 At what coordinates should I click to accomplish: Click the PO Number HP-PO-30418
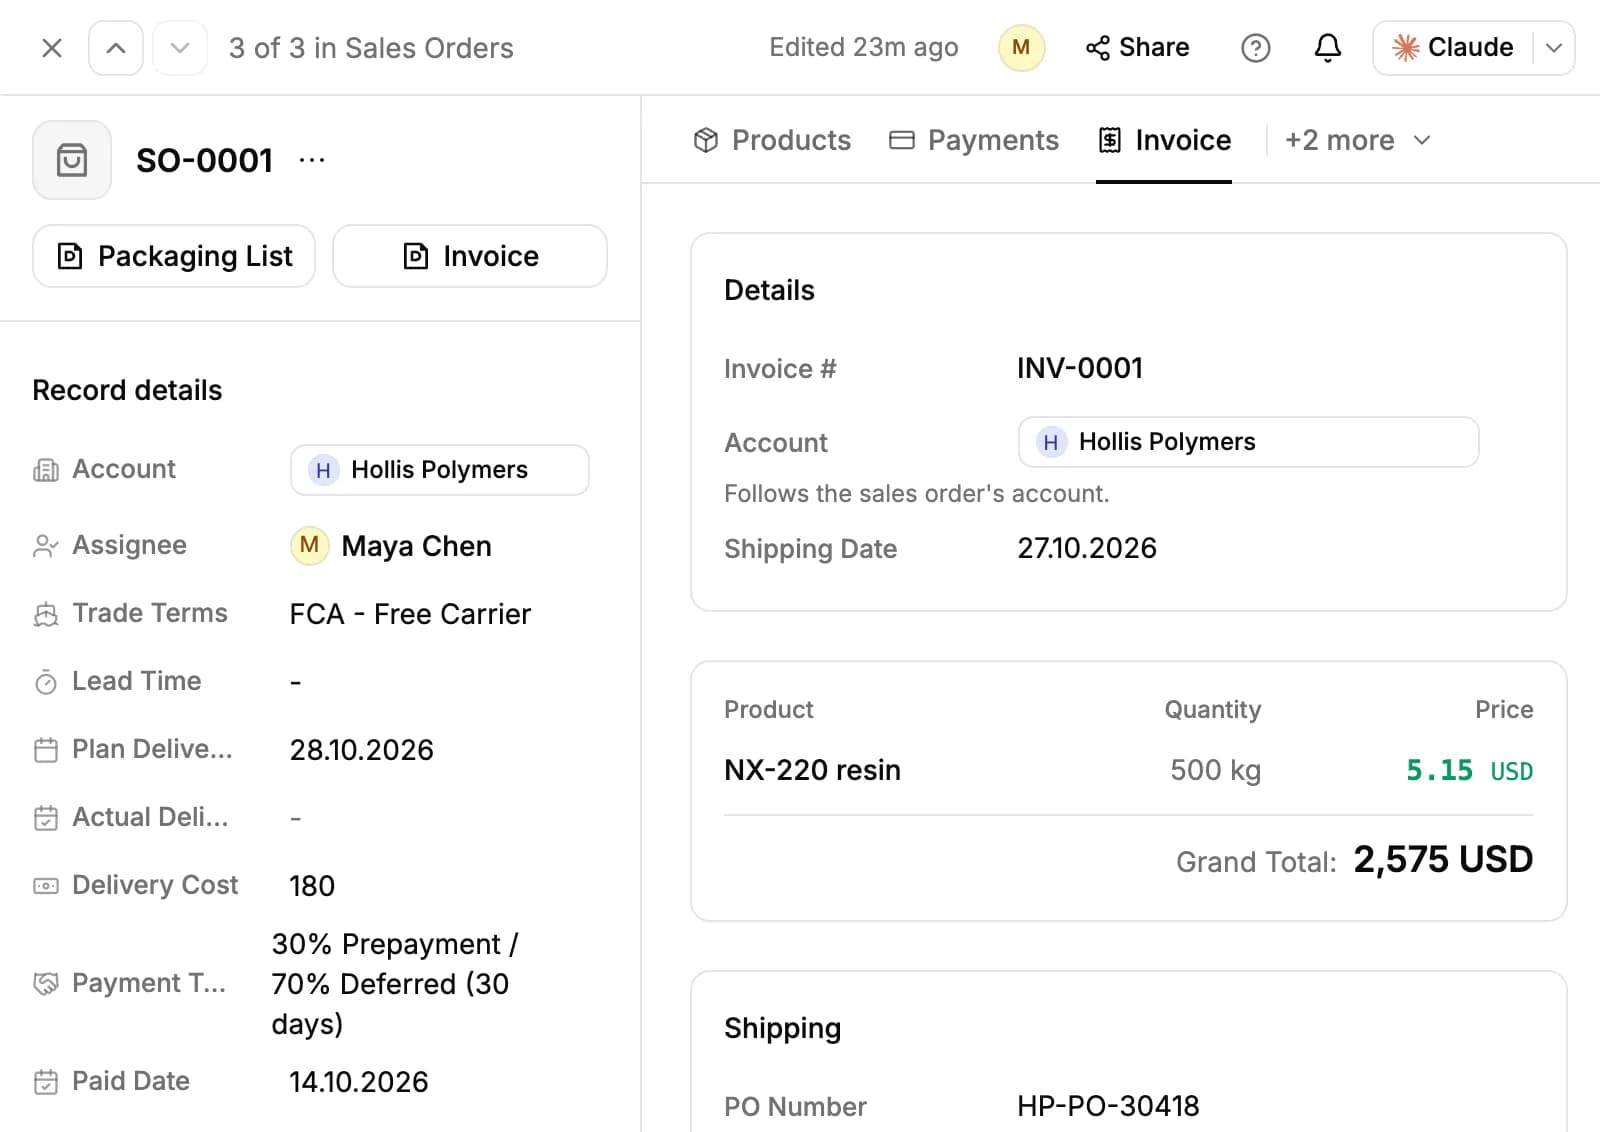click(x=1108, y=1106)
